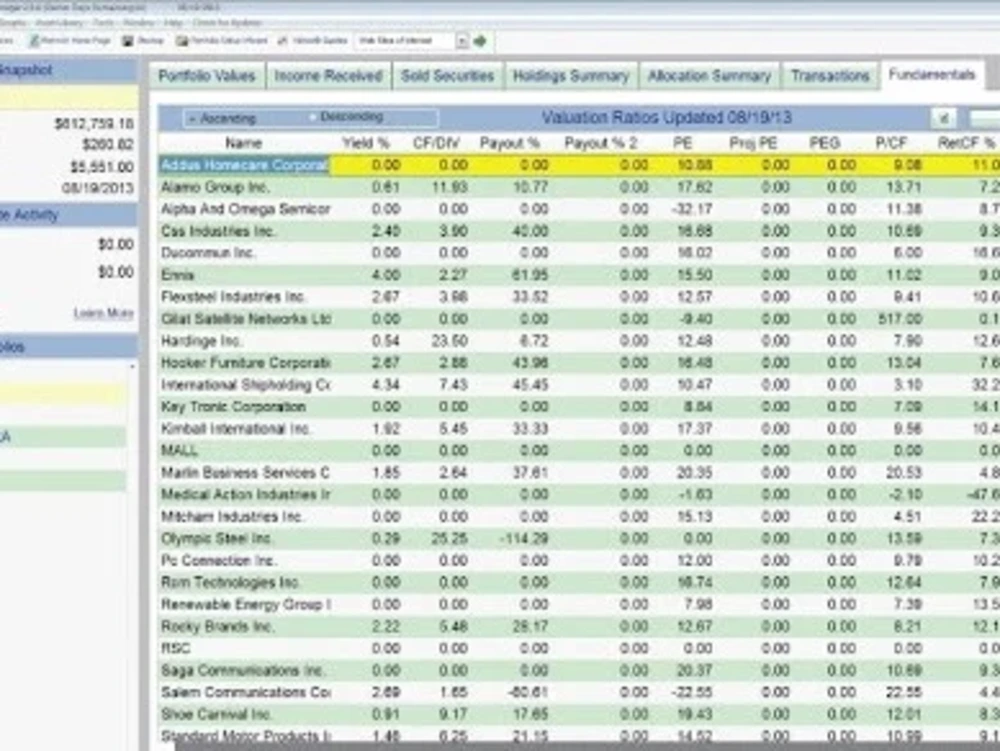Click the $5,551.00 snapshot value
1000x751 pixels.
[102, 167]
